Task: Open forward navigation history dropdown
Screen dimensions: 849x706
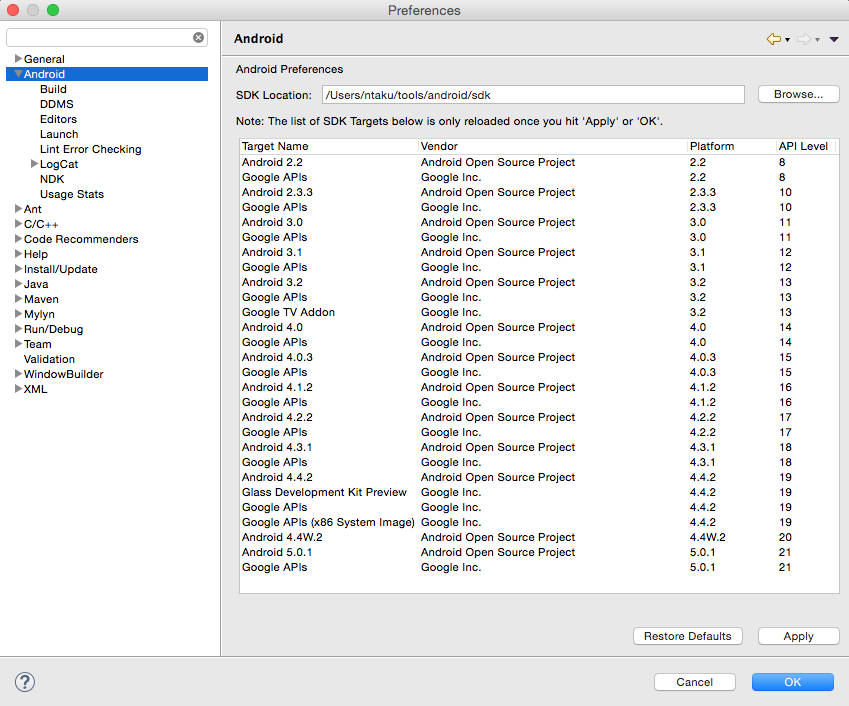Action: pos(817,40)
